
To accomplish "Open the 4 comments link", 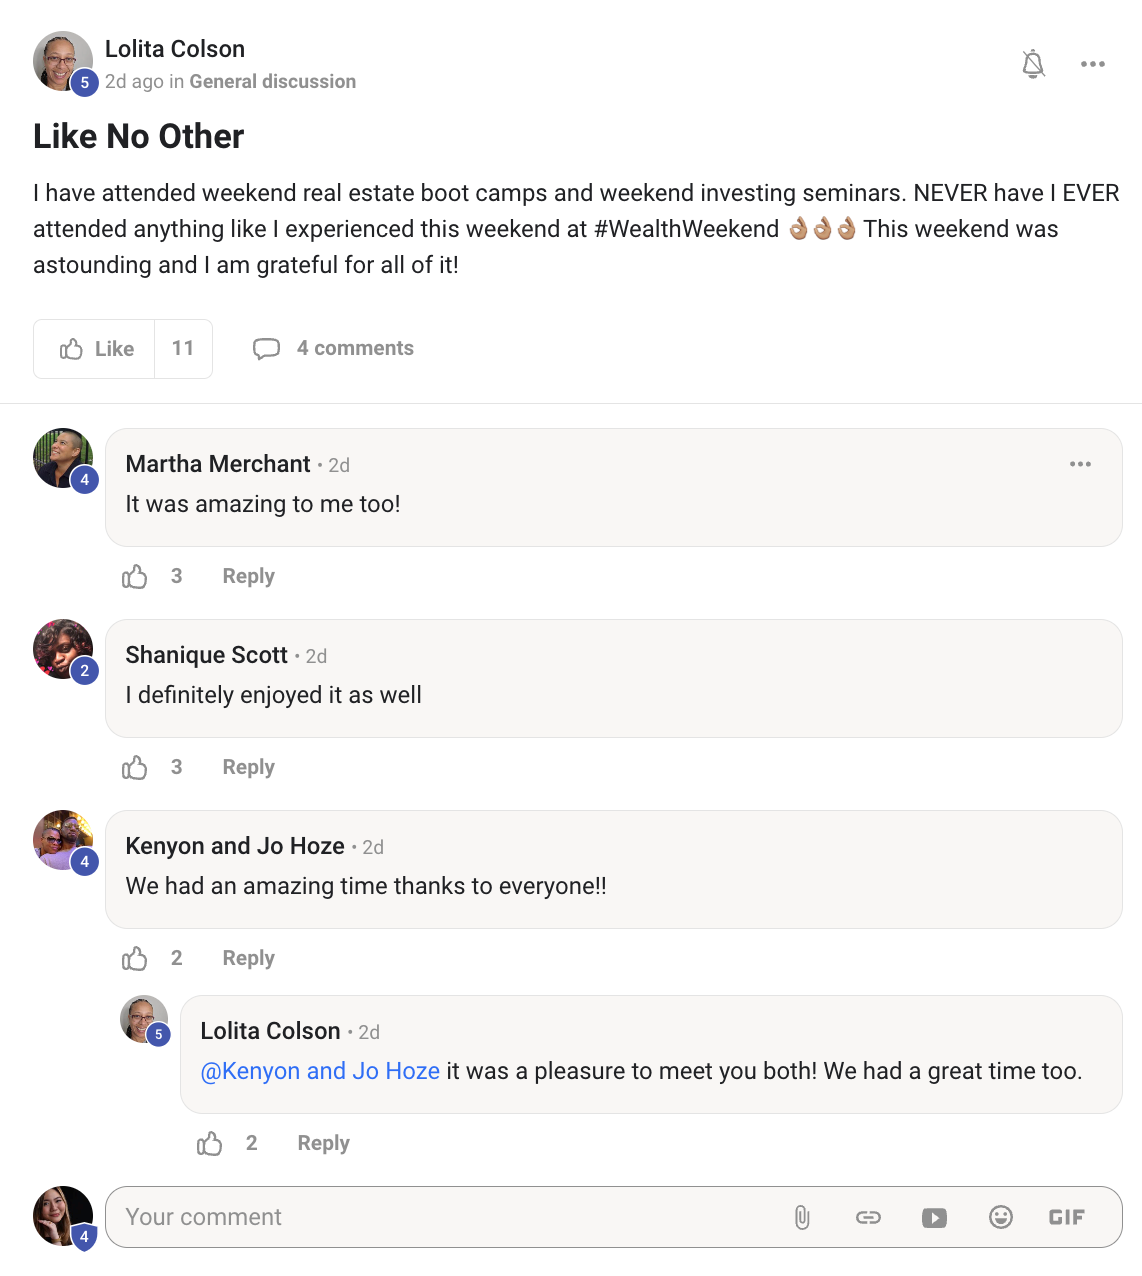I will (x=334, y=349).
